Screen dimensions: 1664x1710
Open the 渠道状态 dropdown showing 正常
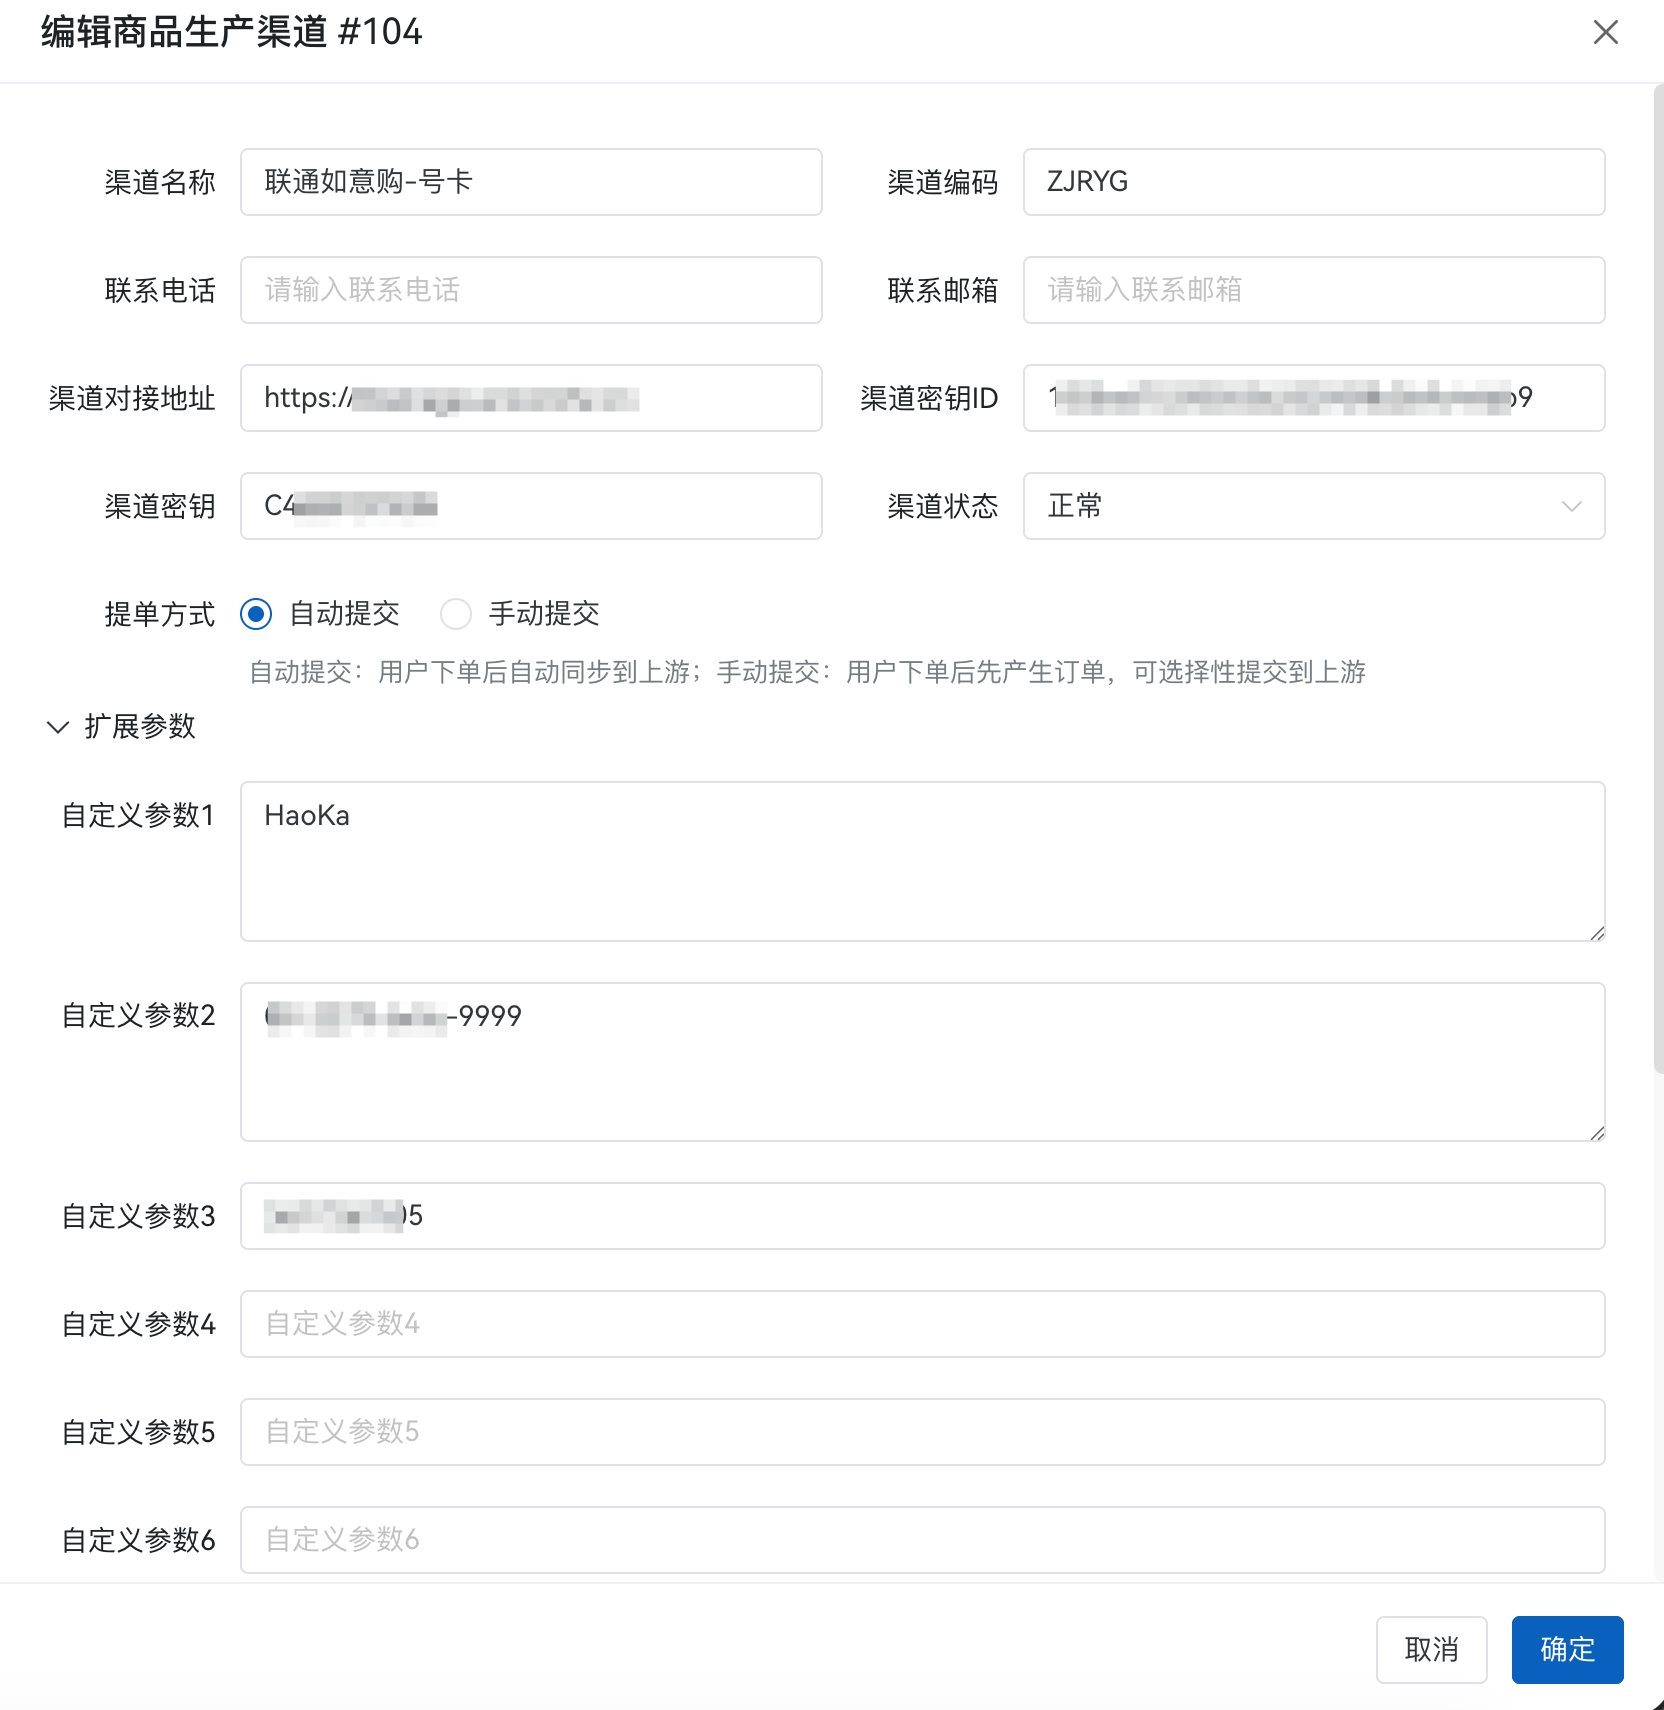click(1313, 507)
